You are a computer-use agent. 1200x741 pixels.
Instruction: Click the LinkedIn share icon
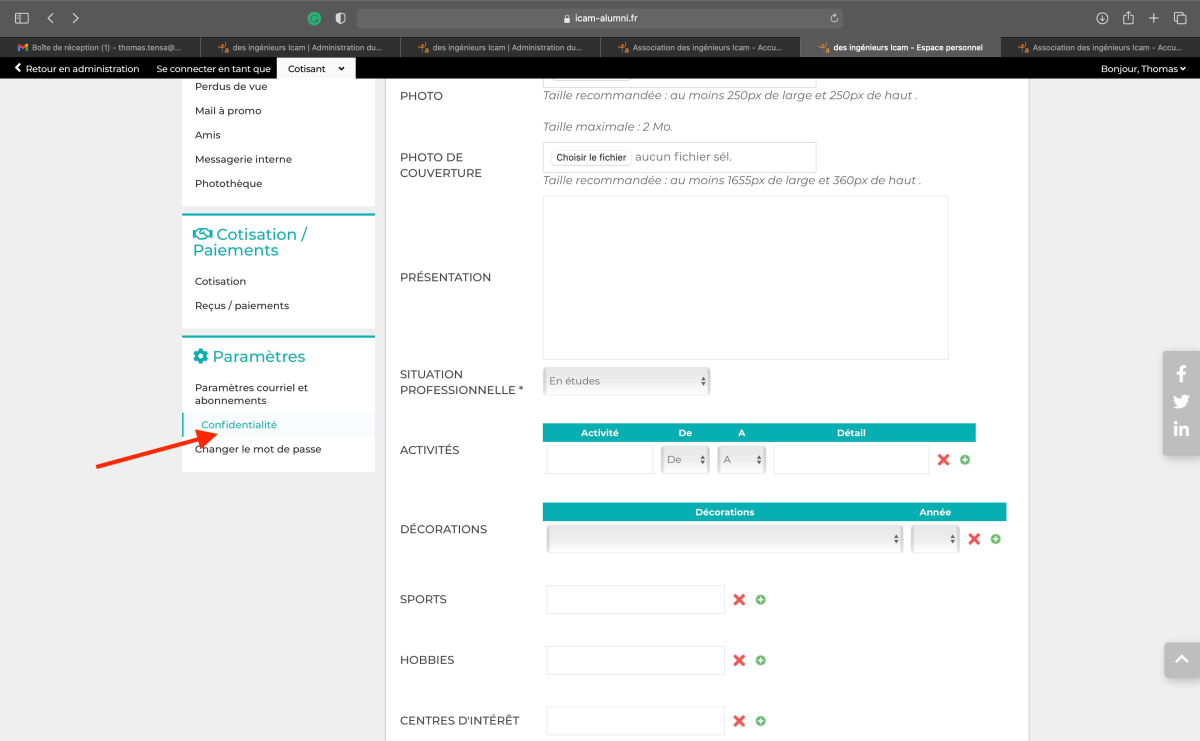(x=1181, y=429)
